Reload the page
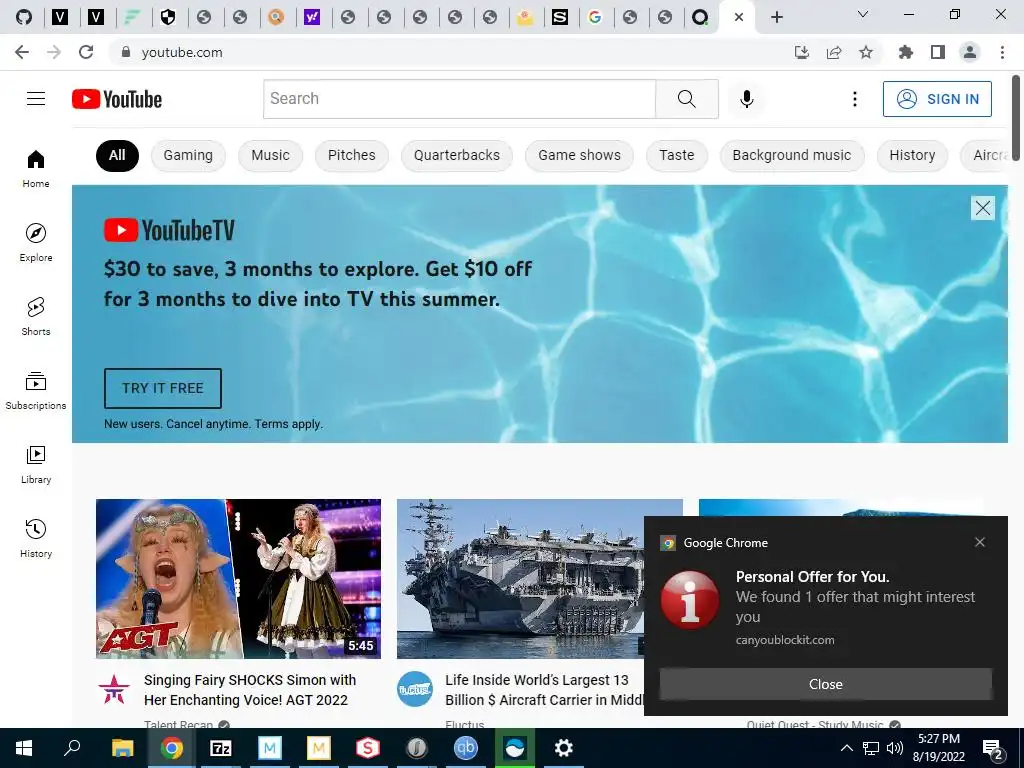The height and width of the screenshot is (768, 1024). pyautogui.click(x=86, y=52)
